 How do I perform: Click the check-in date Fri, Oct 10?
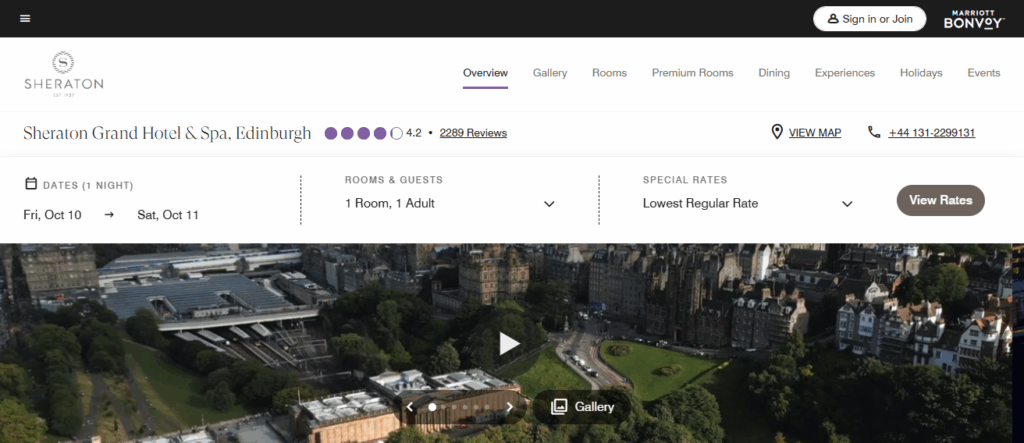[x=53, y=215]
